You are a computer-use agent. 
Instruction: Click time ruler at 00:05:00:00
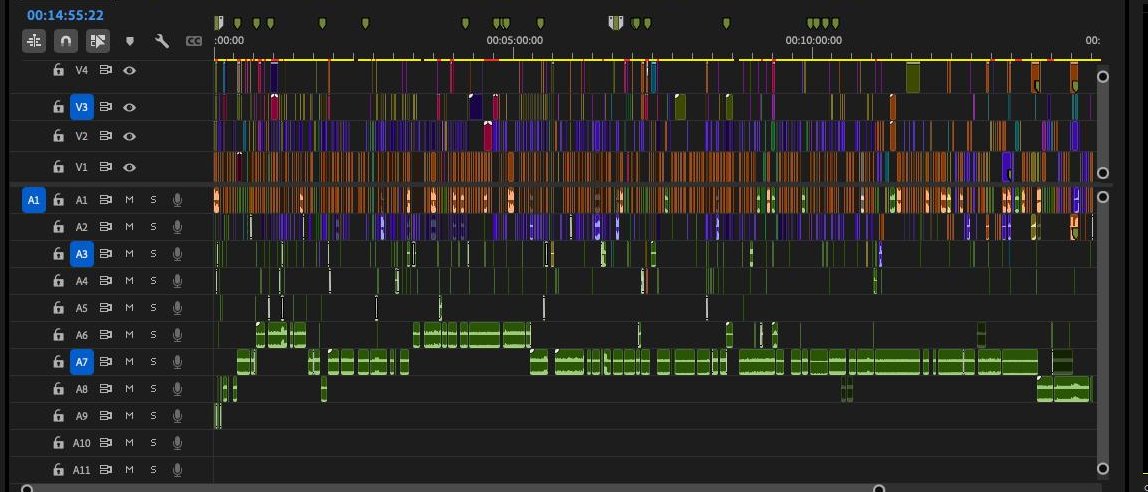(515, 40)
